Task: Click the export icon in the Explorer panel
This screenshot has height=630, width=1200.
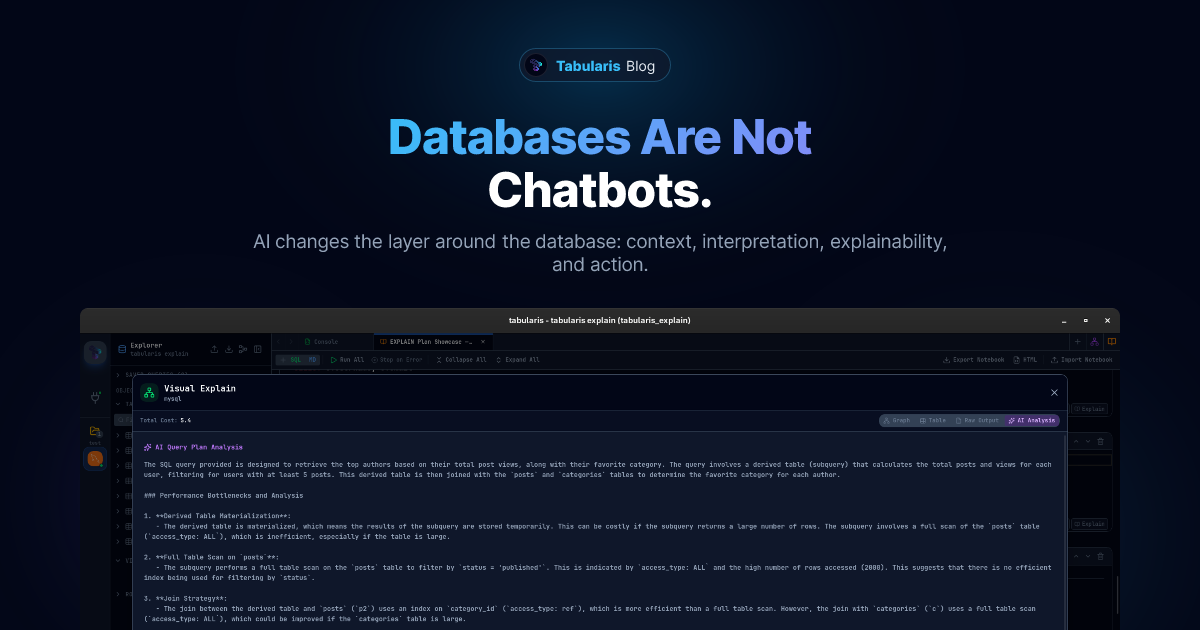Action: click(214, 349)
